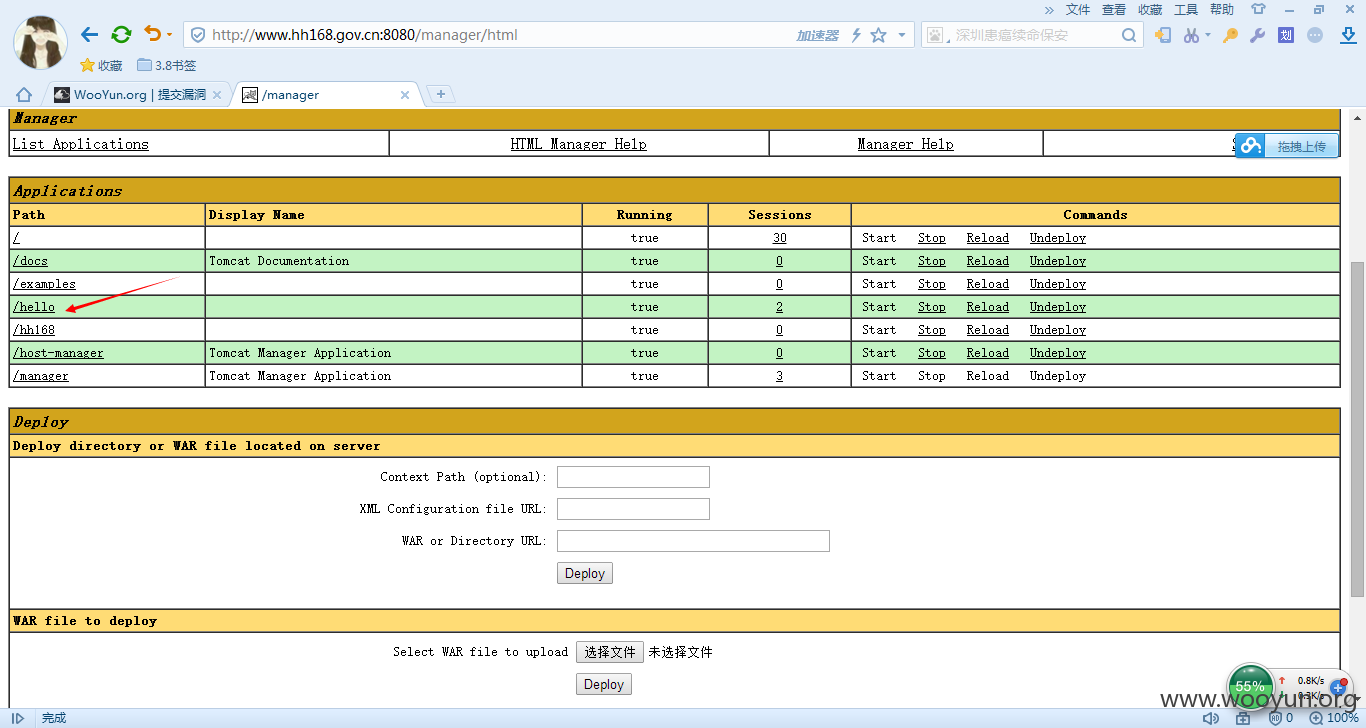Open the screenshot tool dropdown arrow
Viewport: 1366px width, 728px height.
[1208, 35]
